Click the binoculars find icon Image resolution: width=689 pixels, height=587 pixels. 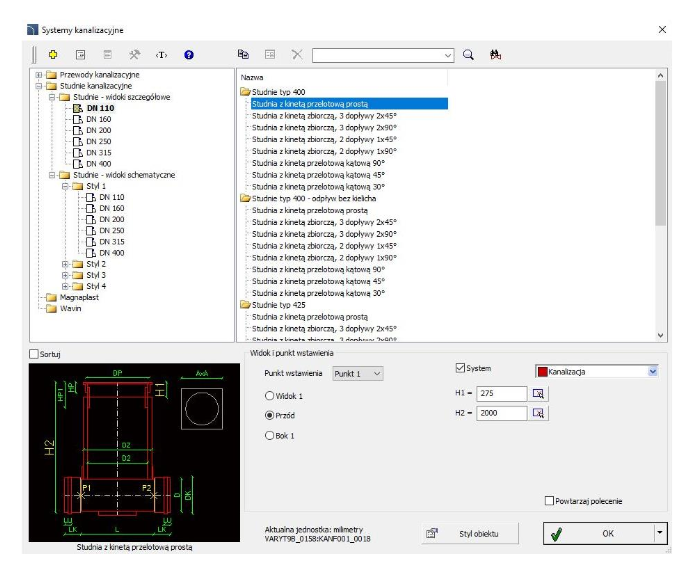tap(494, 56)
